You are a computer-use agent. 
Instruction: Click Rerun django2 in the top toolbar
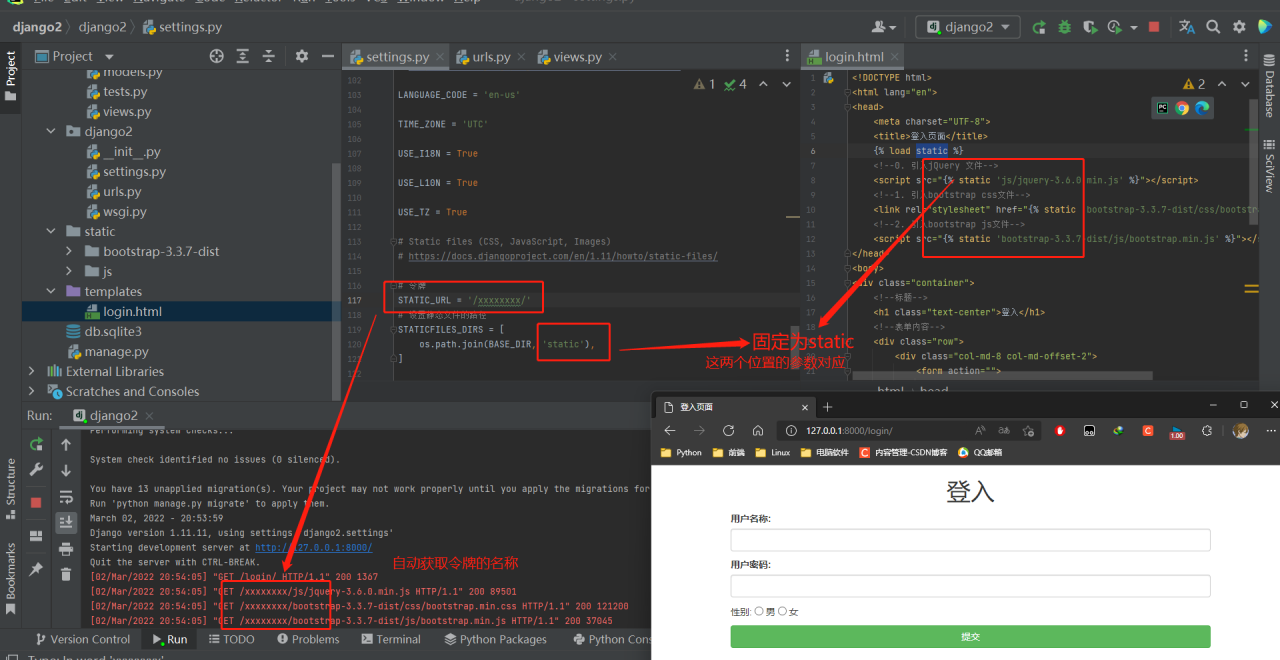point(1039,27)
